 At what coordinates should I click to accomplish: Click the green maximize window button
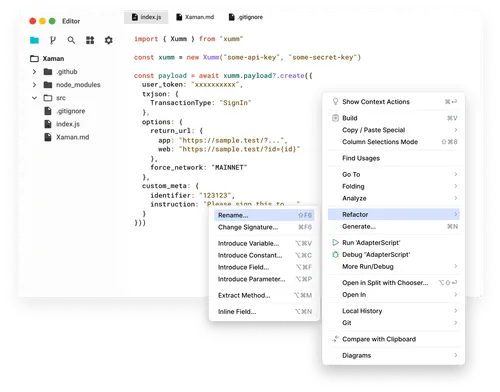pos(52,21)
